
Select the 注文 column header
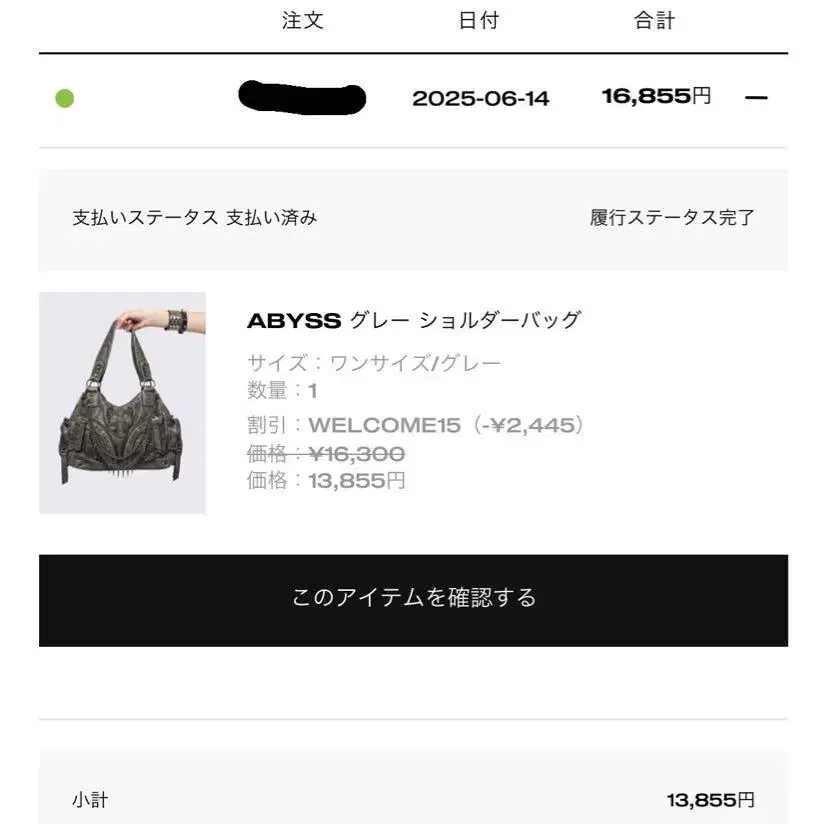(x=302, y=20)
